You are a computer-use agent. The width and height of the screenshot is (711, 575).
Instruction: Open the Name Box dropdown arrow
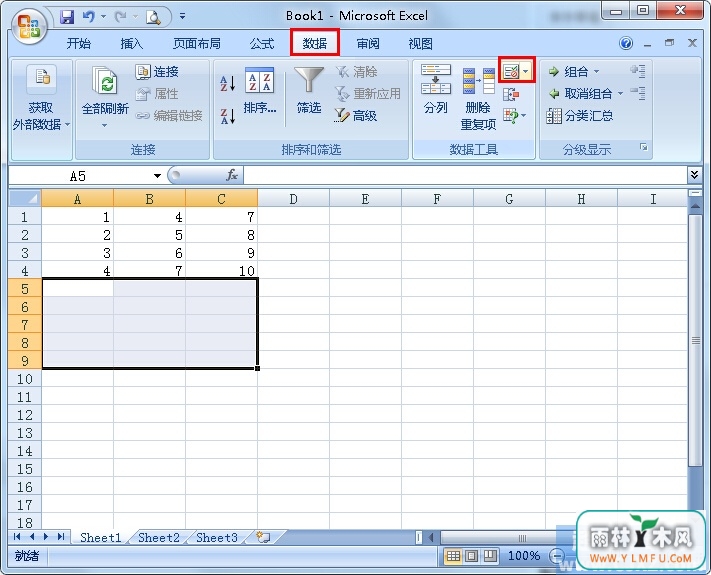(x=157, y=175)
